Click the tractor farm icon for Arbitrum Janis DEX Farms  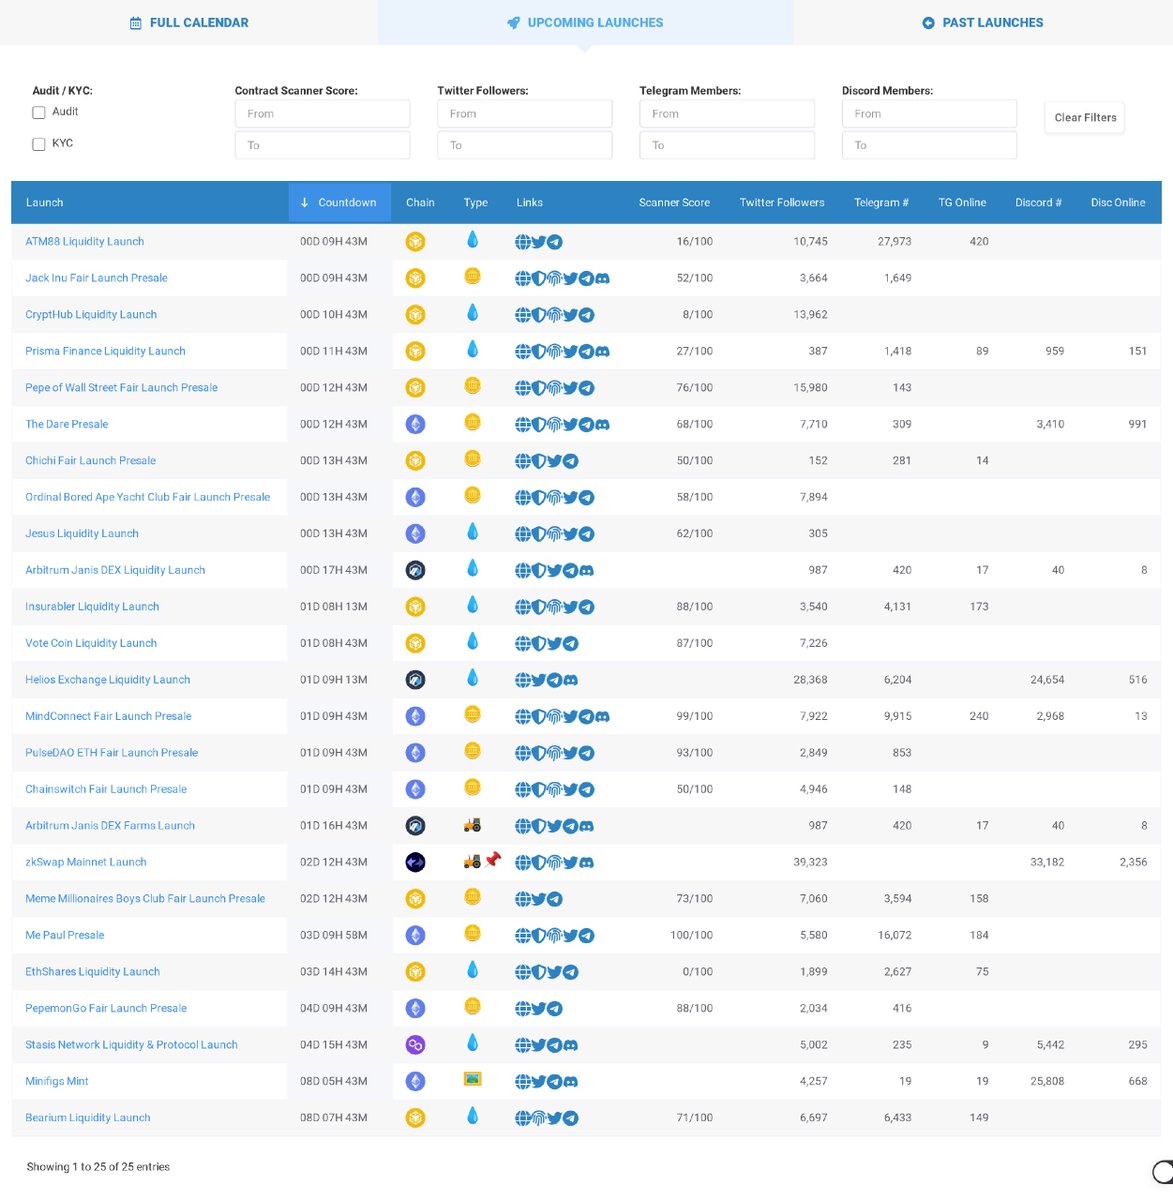click(472, 825)
